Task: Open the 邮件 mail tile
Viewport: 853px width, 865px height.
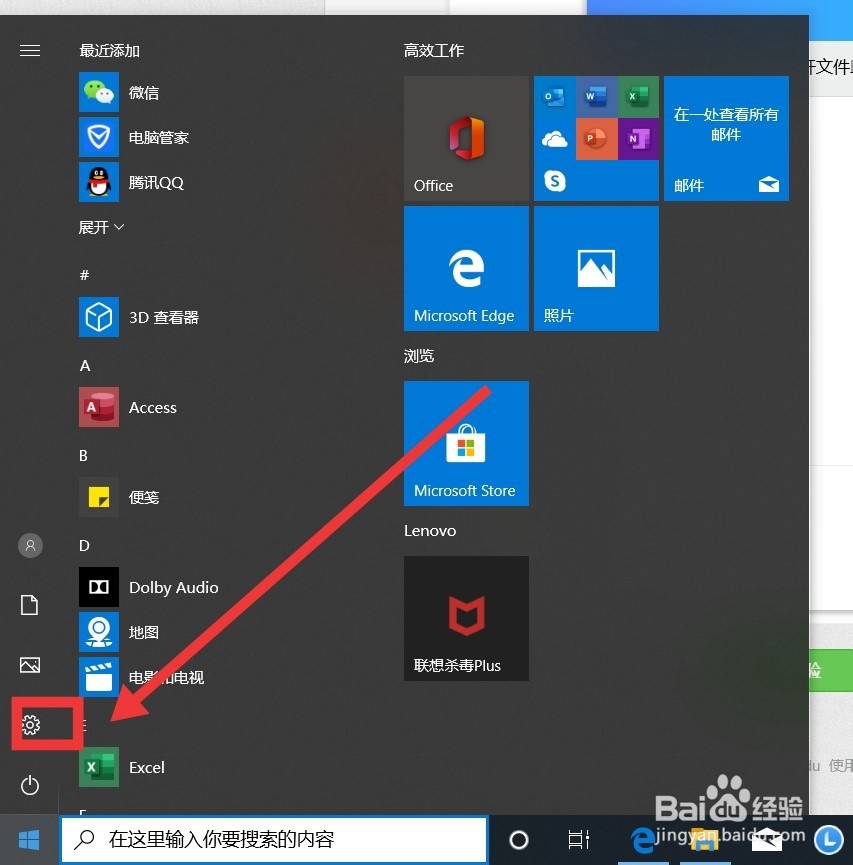Action: 726,138
